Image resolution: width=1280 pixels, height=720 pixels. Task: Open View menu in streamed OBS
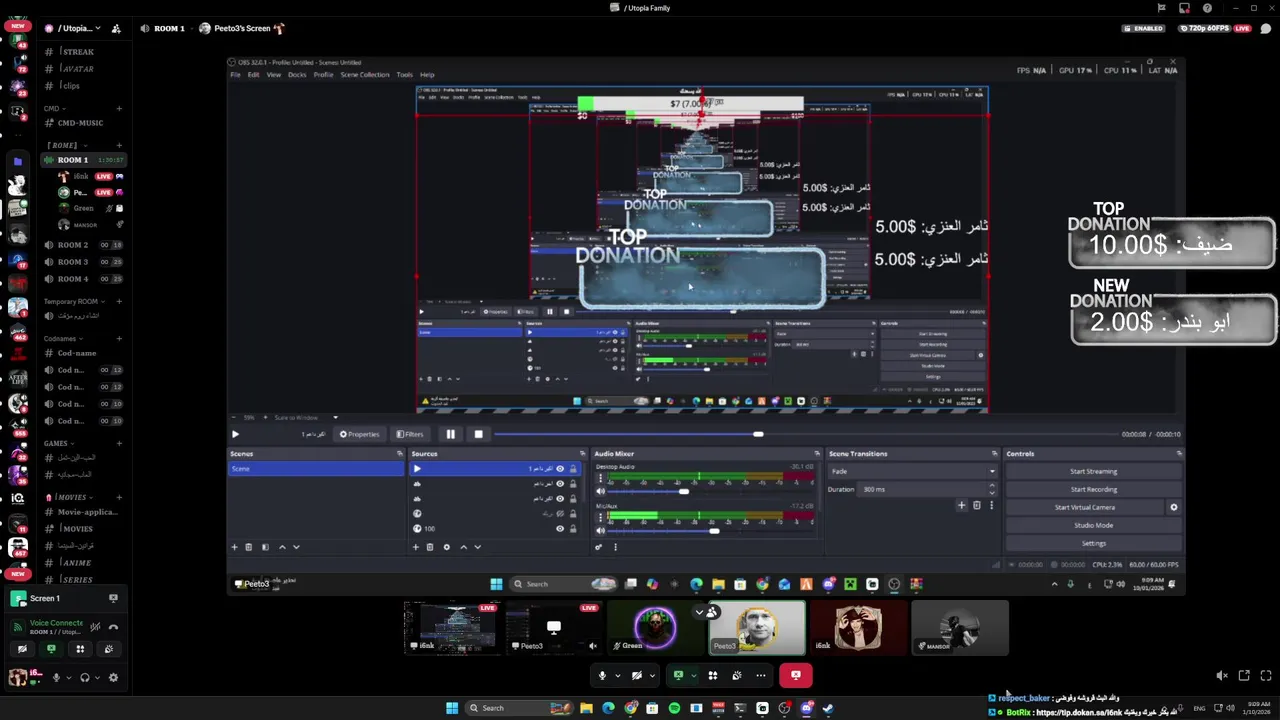pyautogui.click(x=273, y=75)
